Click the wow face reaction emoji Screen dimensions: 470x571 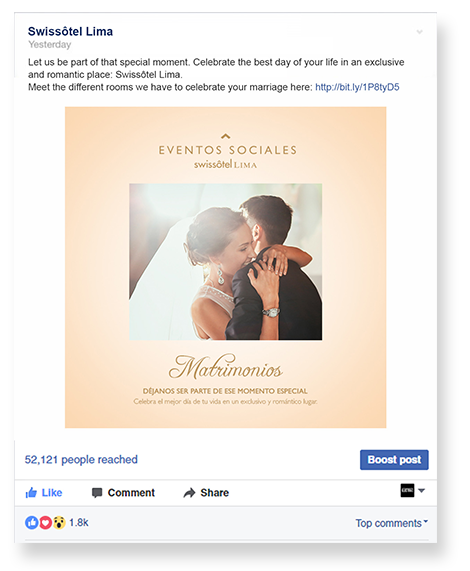[59, 523]
